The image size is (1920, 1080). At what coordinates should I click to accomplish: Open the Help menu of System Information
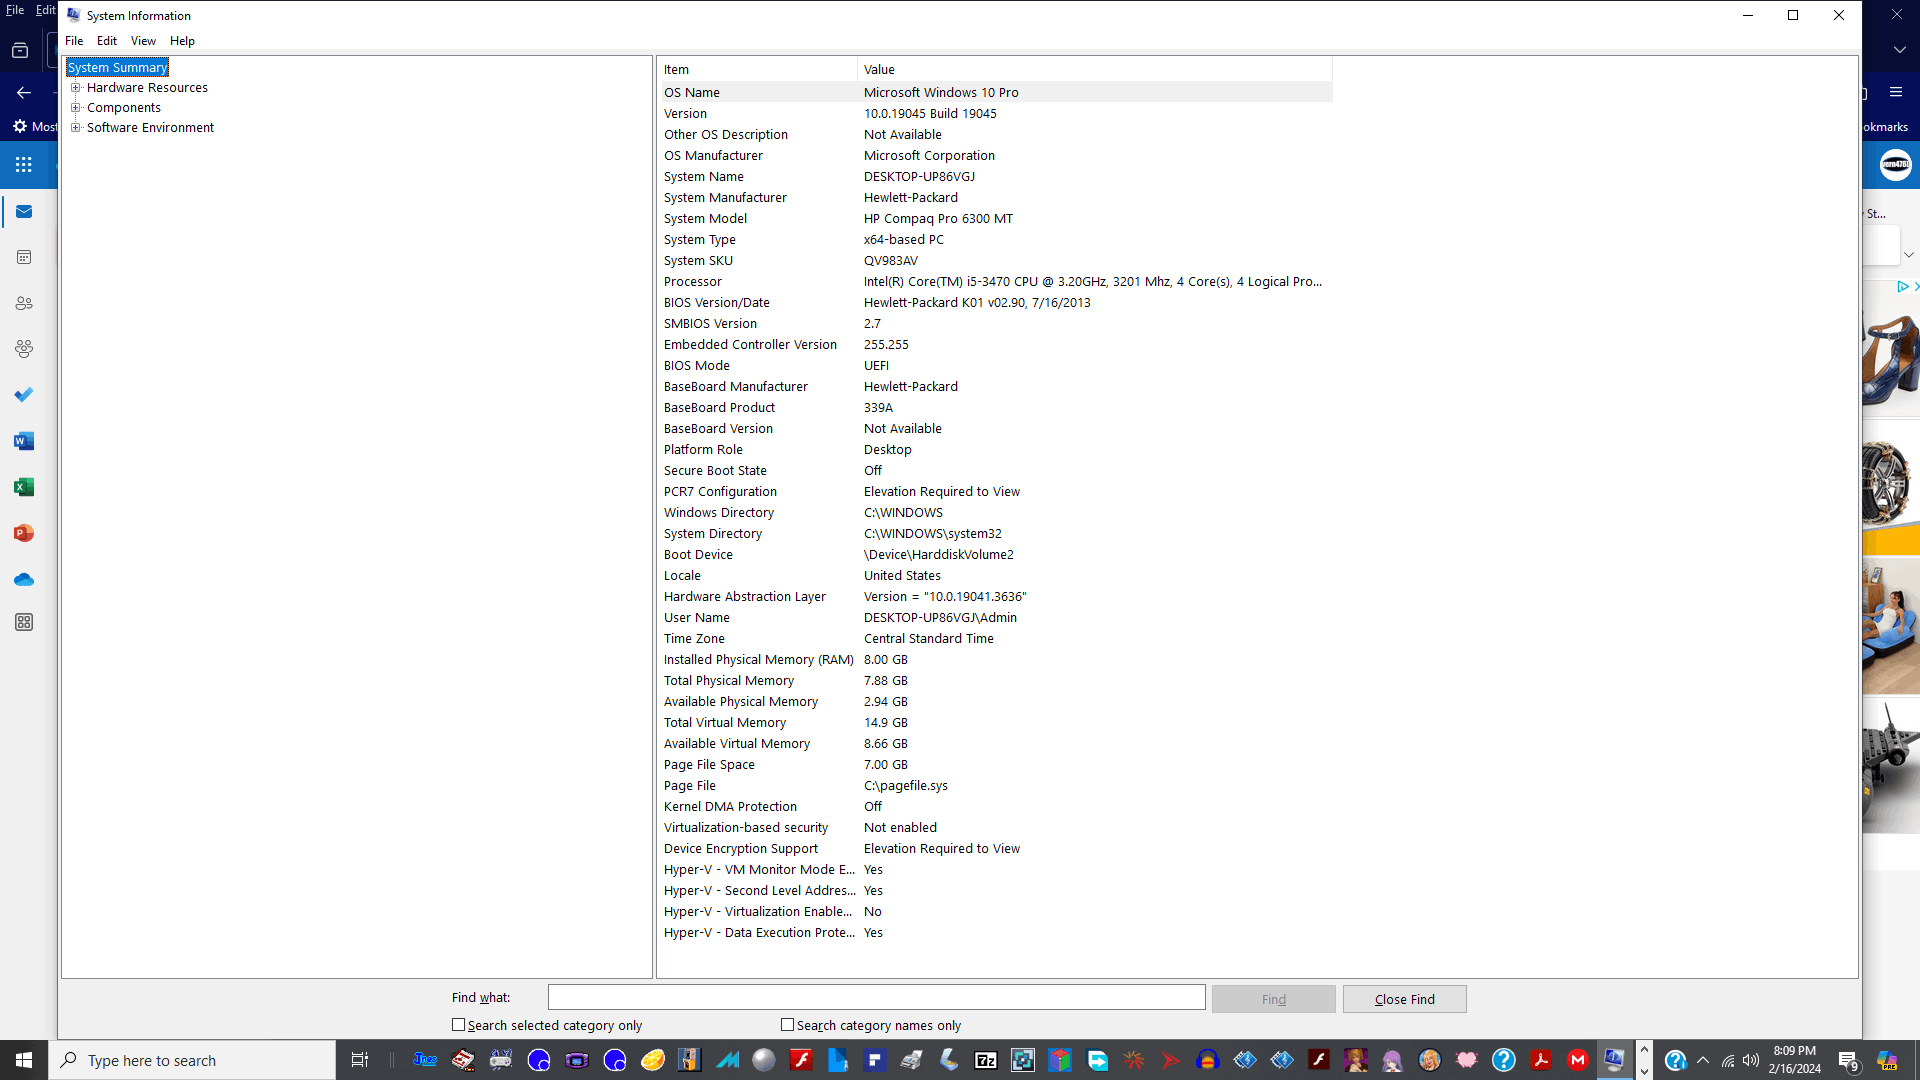coord(182,41)
